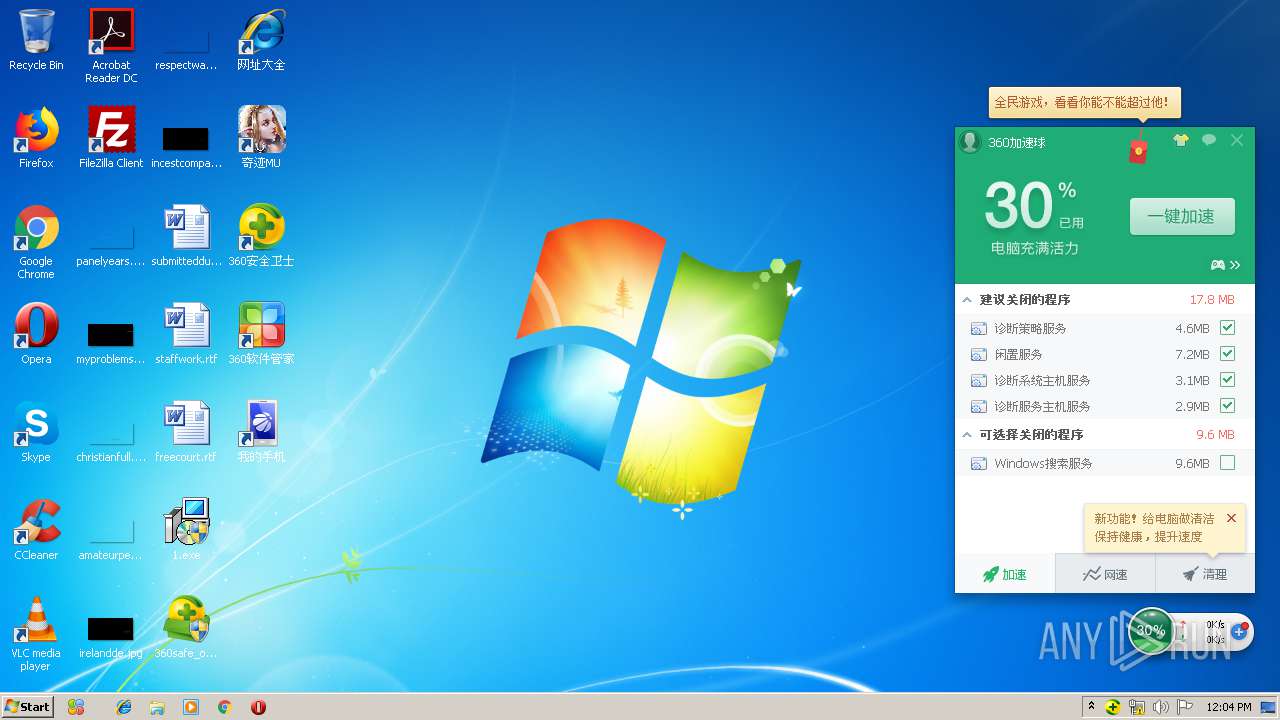Launch Firefox from the desktop
The width and height of the screenshot is (1280, 720).
point(36,138)
